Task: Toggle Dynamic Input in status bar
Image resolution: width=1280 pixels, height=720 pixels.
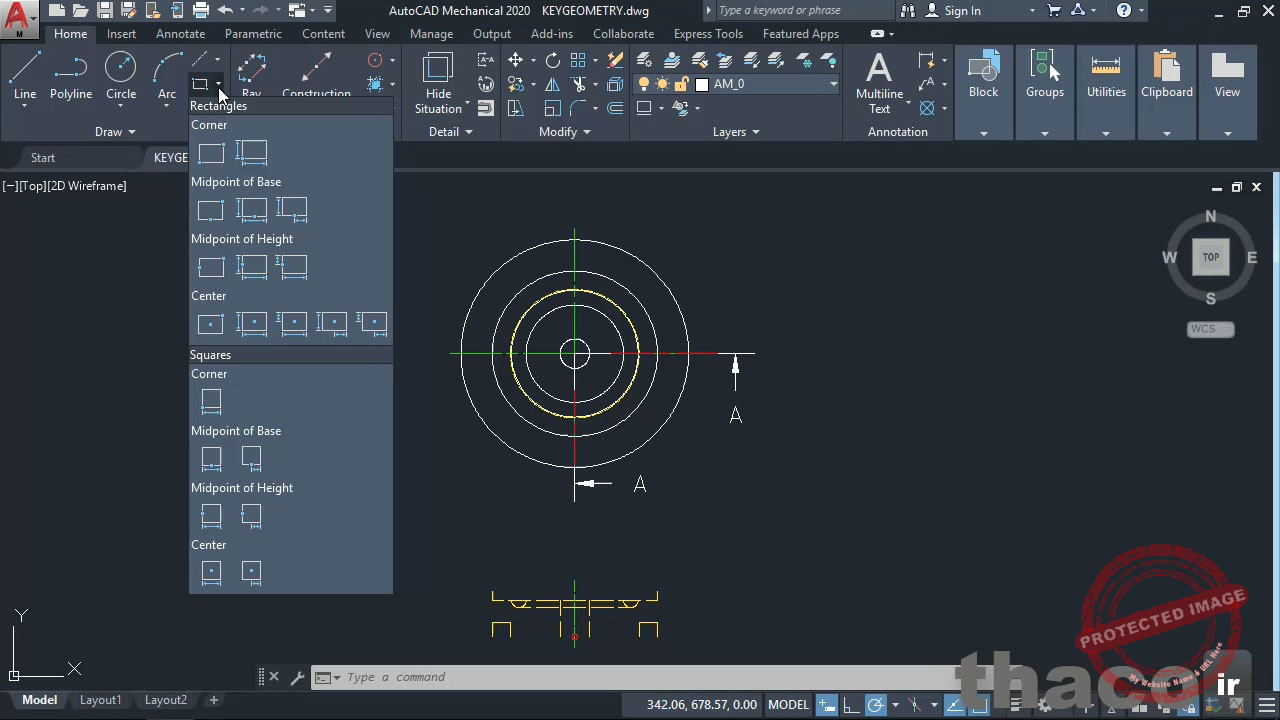Action: pyautogui.click(x=827, y=705)
